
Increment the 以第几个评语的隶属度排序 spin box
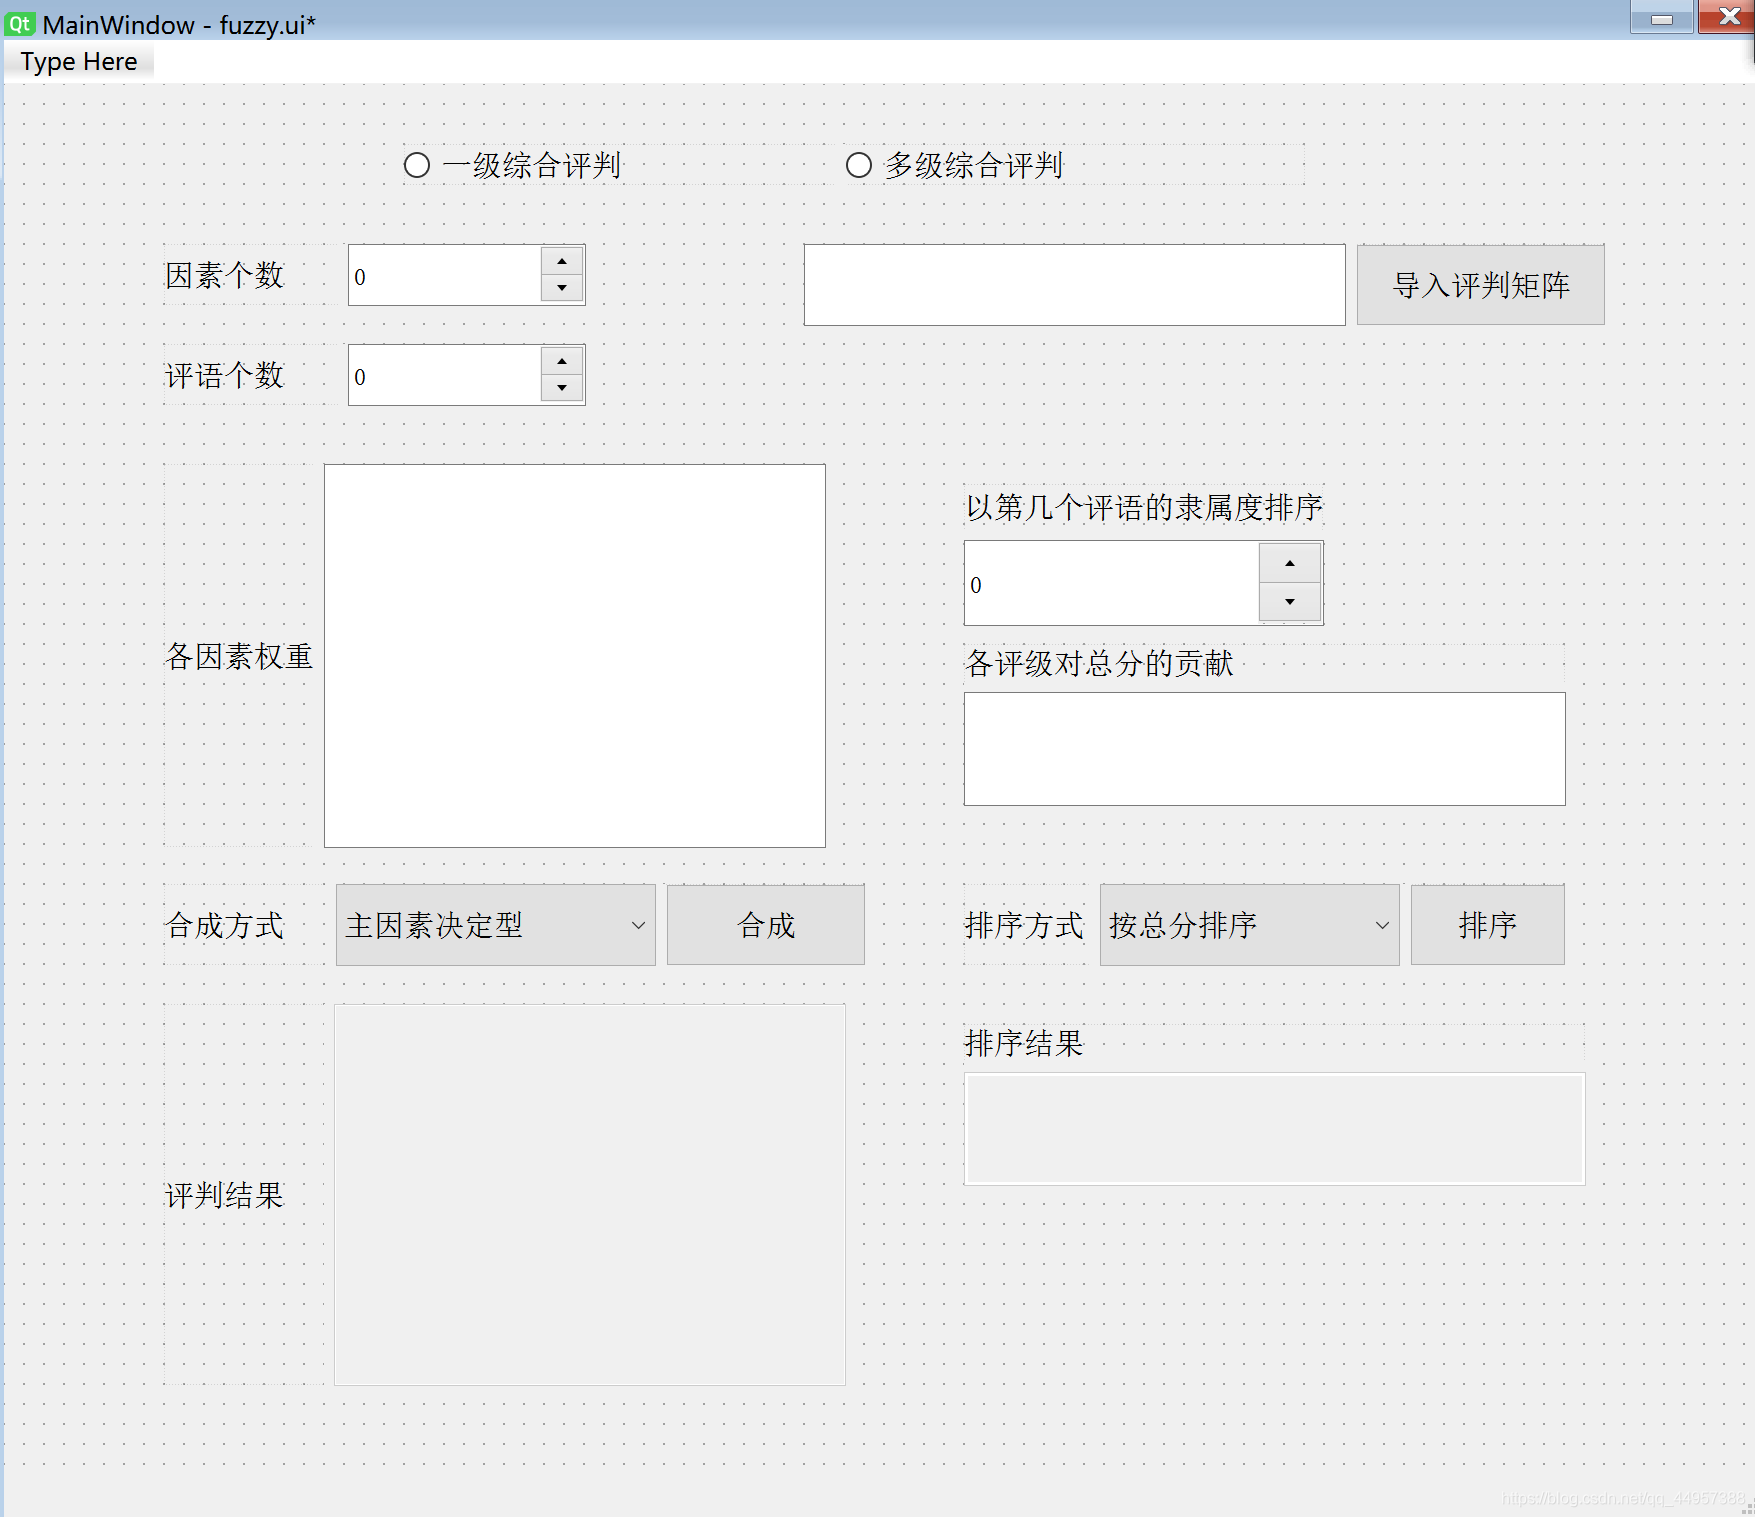coord(1290,563)
